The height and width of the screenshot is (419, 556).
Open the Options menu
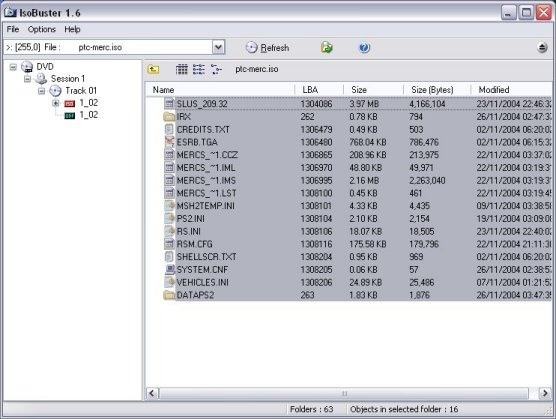point(42,29)
